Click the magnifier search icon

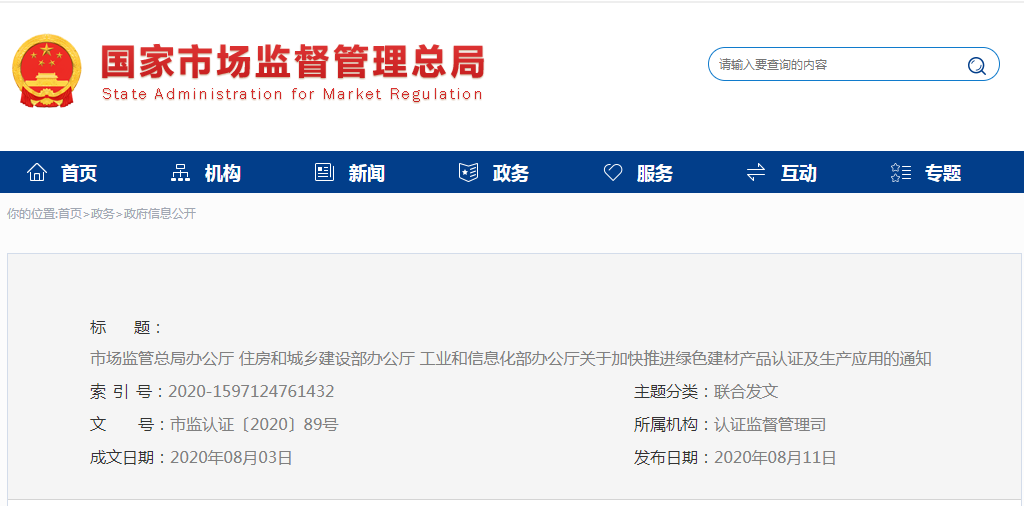pyautogui.click(x=976, y=65)
